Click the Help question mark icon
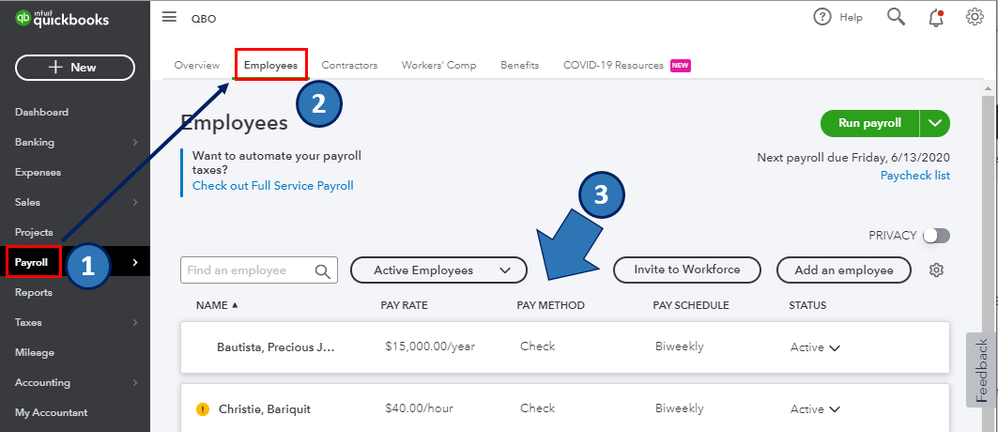The width and height of the screenshot is (998, 432). tap(823, 17)
